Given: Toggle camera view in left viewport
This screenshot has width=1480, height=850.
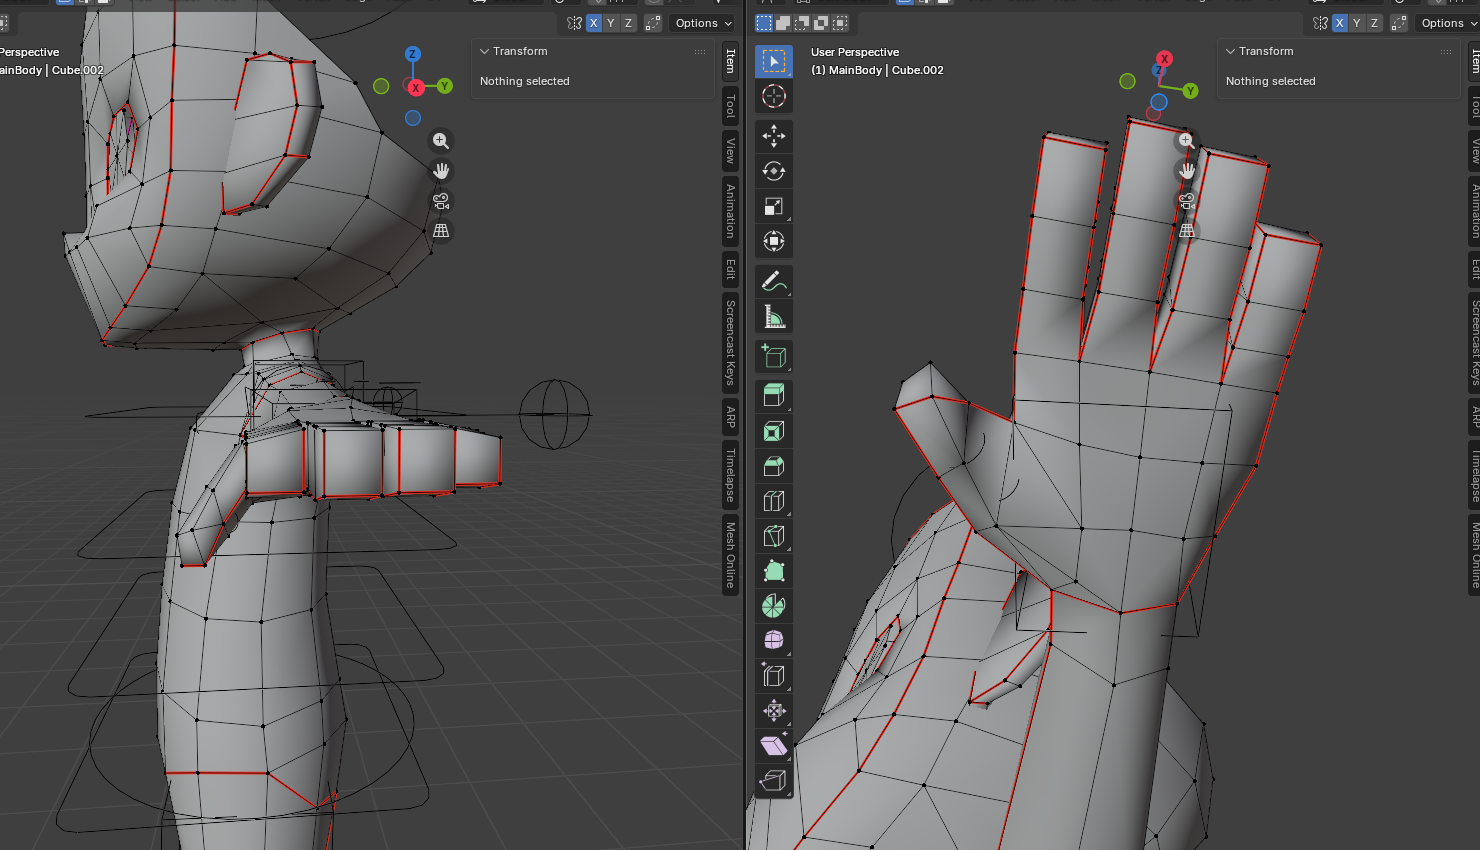Looking at the screenshot, I should point(441,201).
